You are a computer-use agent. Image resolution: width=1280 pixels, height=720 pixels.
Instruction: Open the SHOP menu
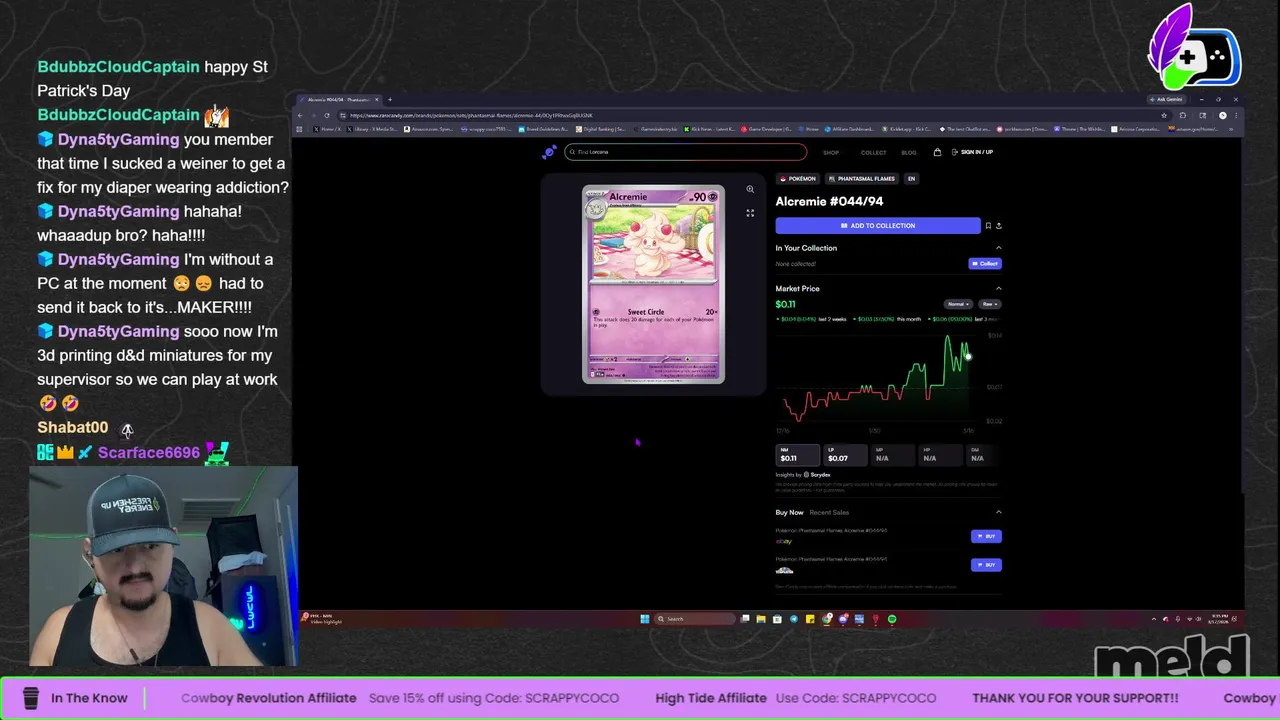[x=831, y=153]
